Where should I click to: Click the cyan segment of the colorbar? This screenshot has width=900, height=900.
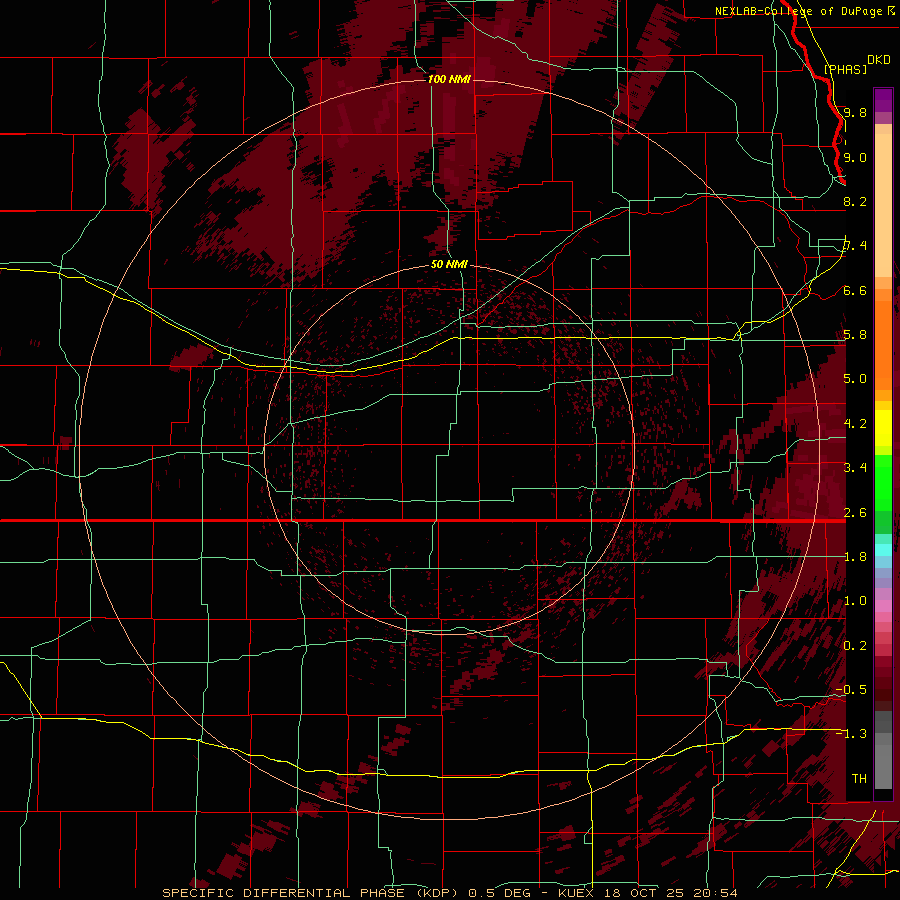coord(883,550)
